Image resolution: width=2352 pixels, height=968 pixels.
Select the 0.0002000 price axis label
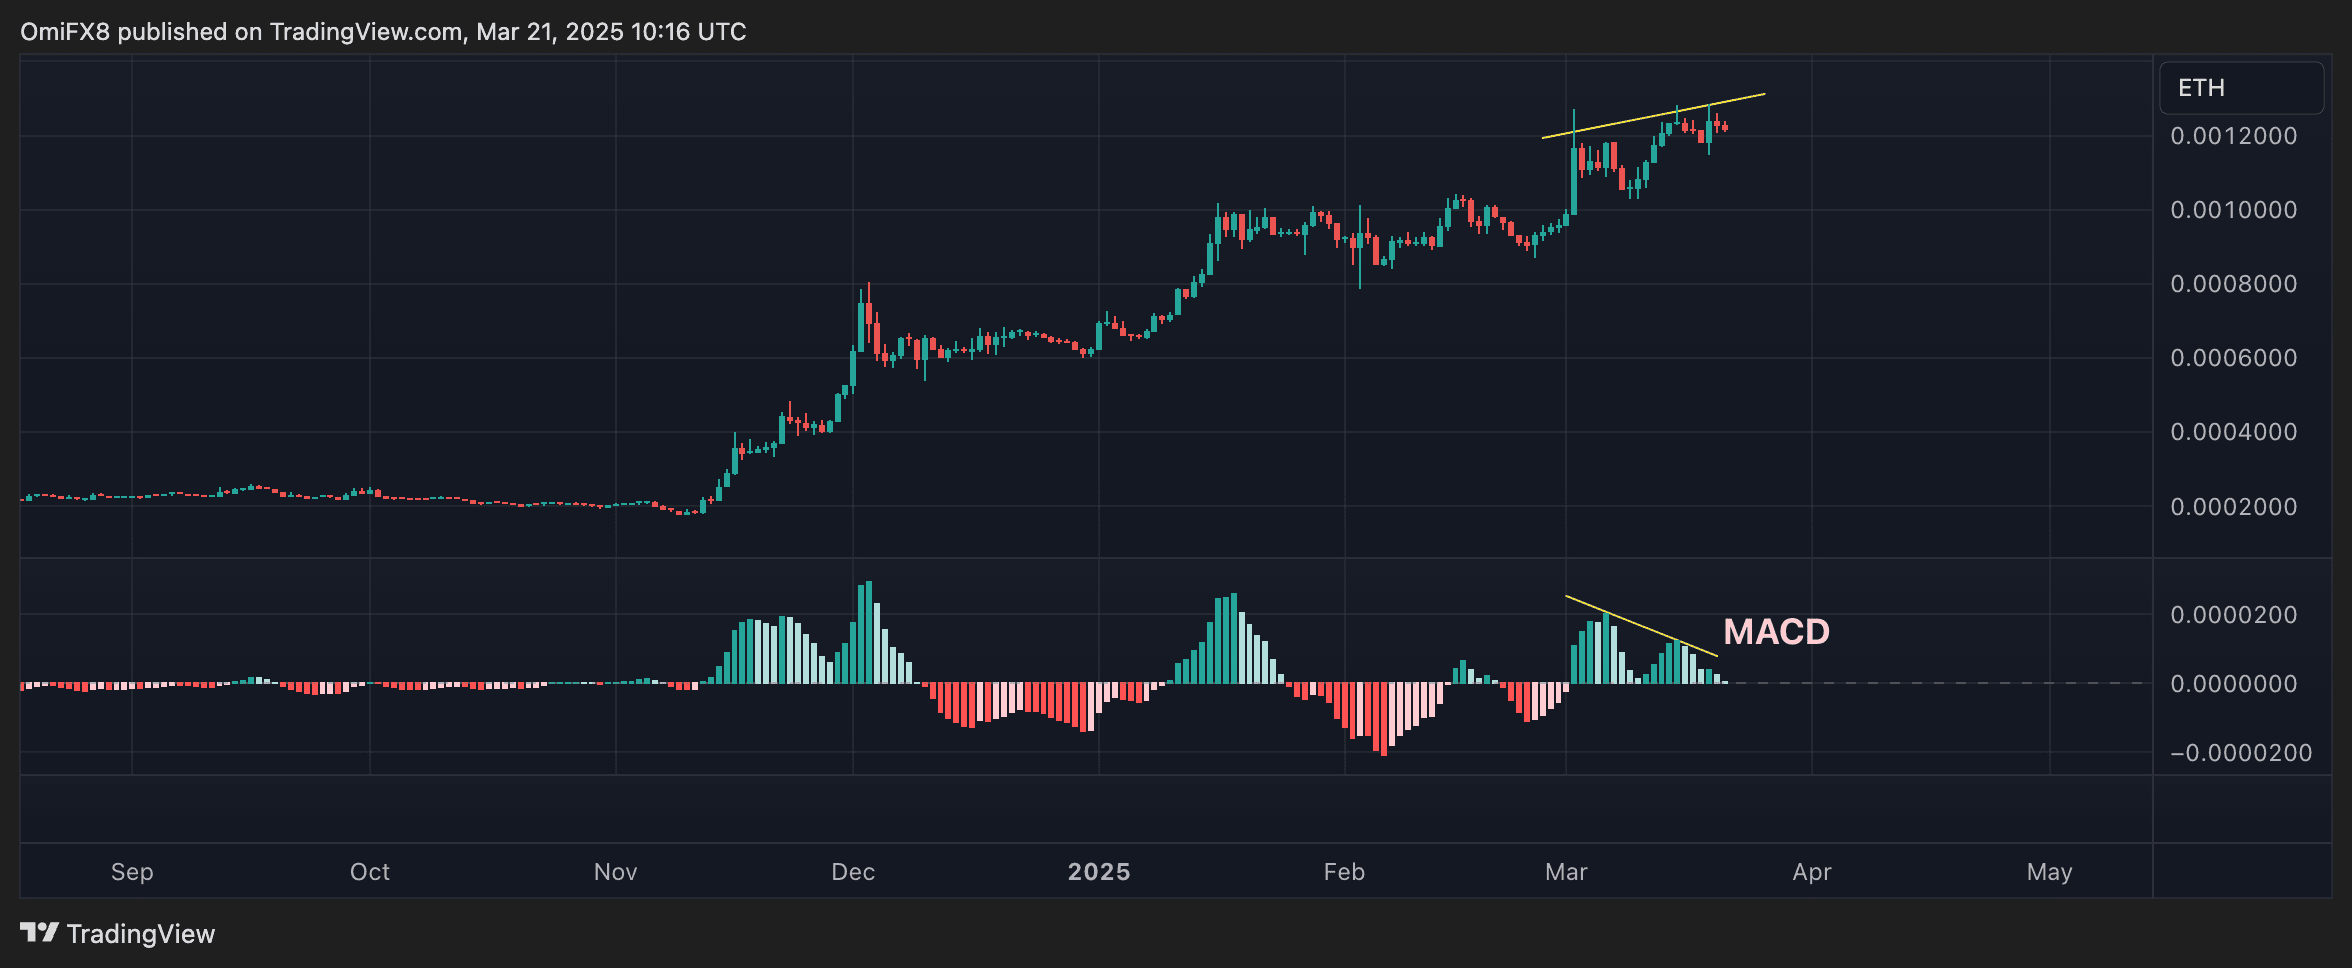[x=2235, y=506]
